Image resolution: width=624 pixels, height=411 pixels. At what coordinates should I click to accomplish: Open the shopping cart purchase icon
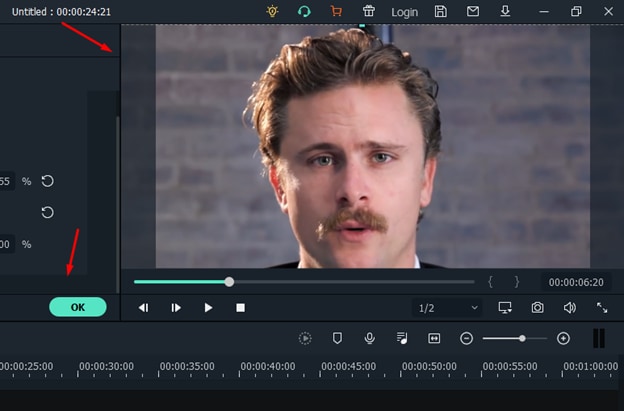pyautogui.click(x=336, y=12)
